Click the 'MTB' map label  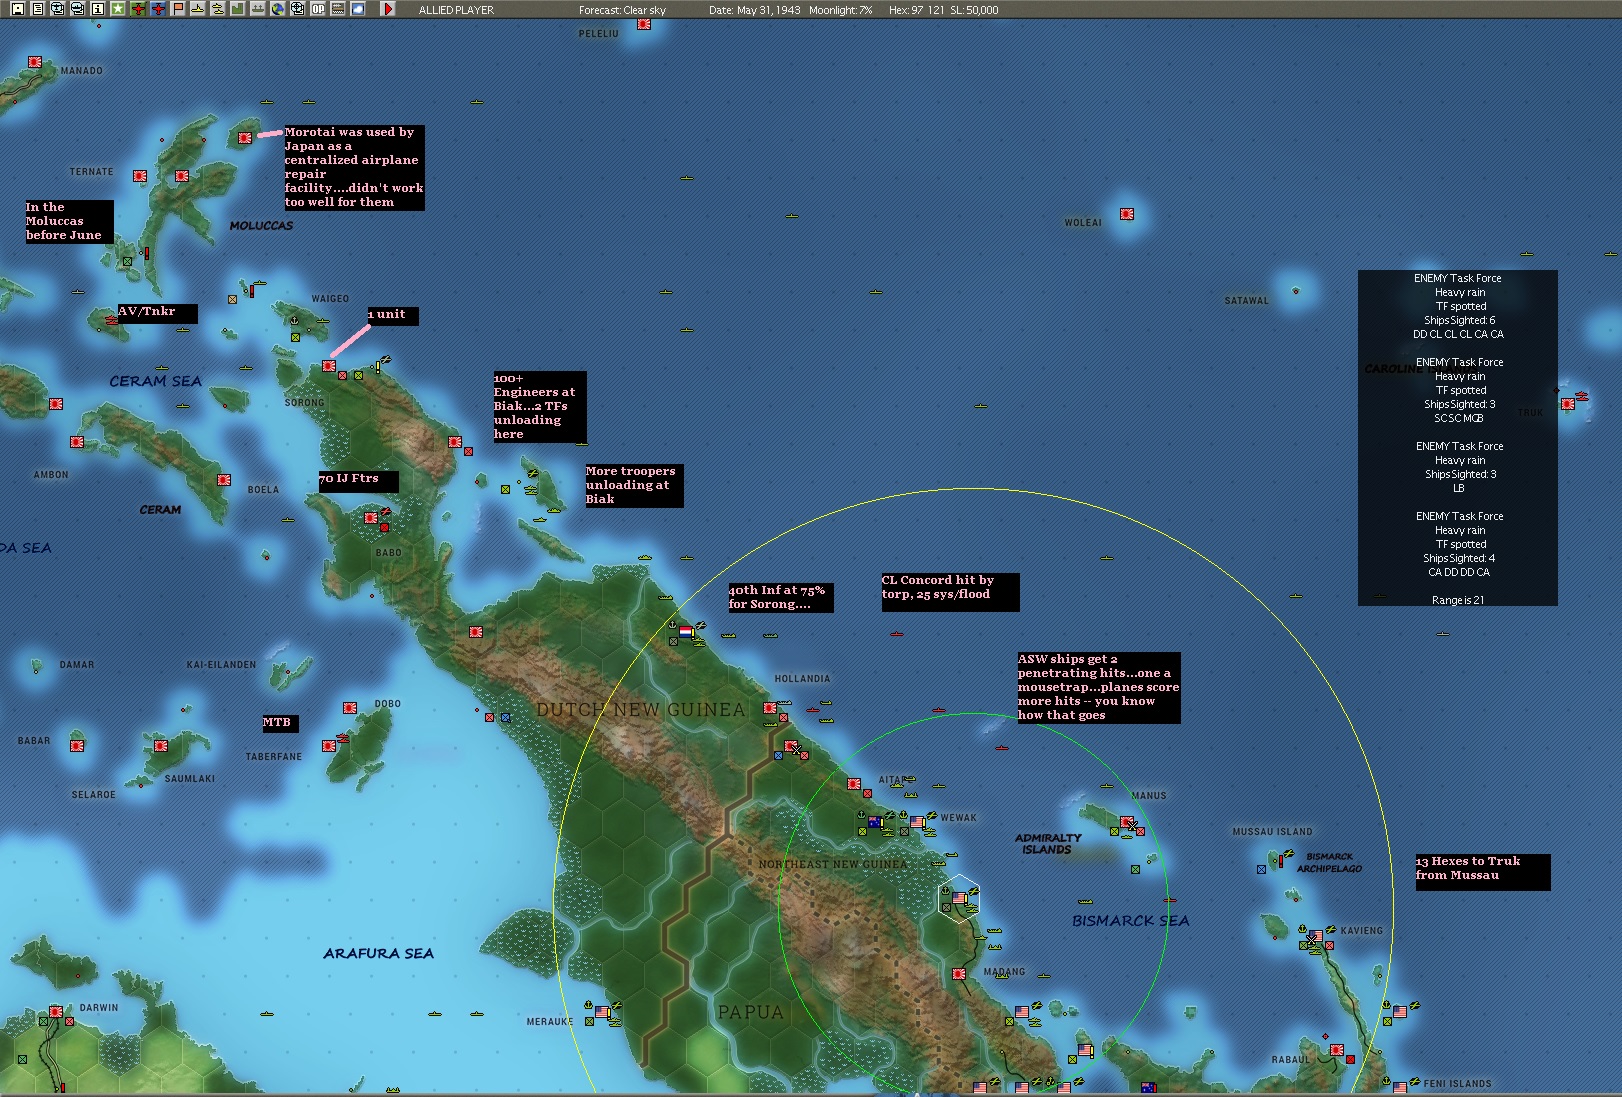coord(280,723)
